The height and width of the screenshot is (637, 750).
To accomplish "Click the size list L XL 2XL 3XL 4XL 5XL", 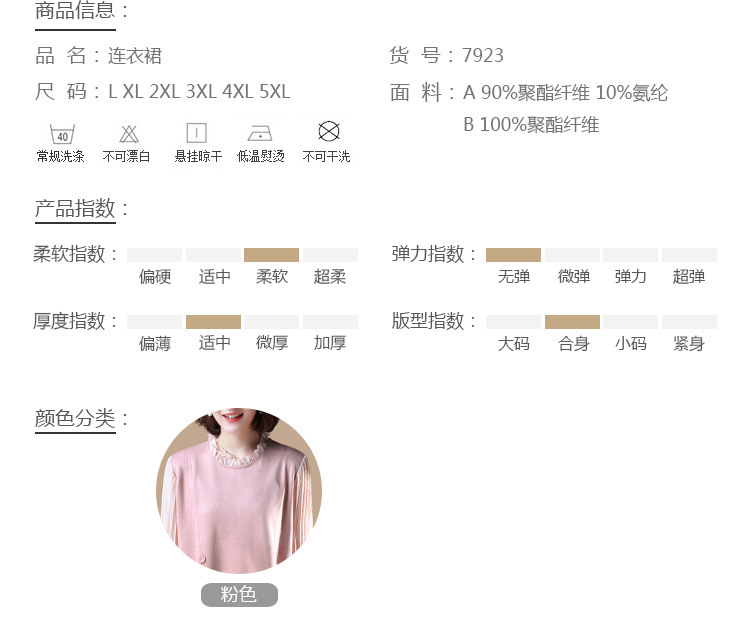I will (x=199, y=92).
